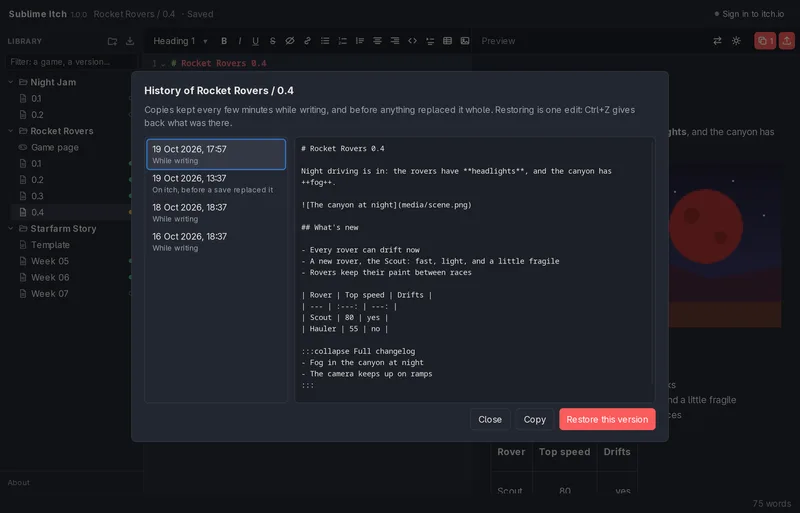This screenshot has height=513, width=800.
Task: Open Rocket Rovers version 0.3
Action: pyautogui.click(x=71, y=196)
